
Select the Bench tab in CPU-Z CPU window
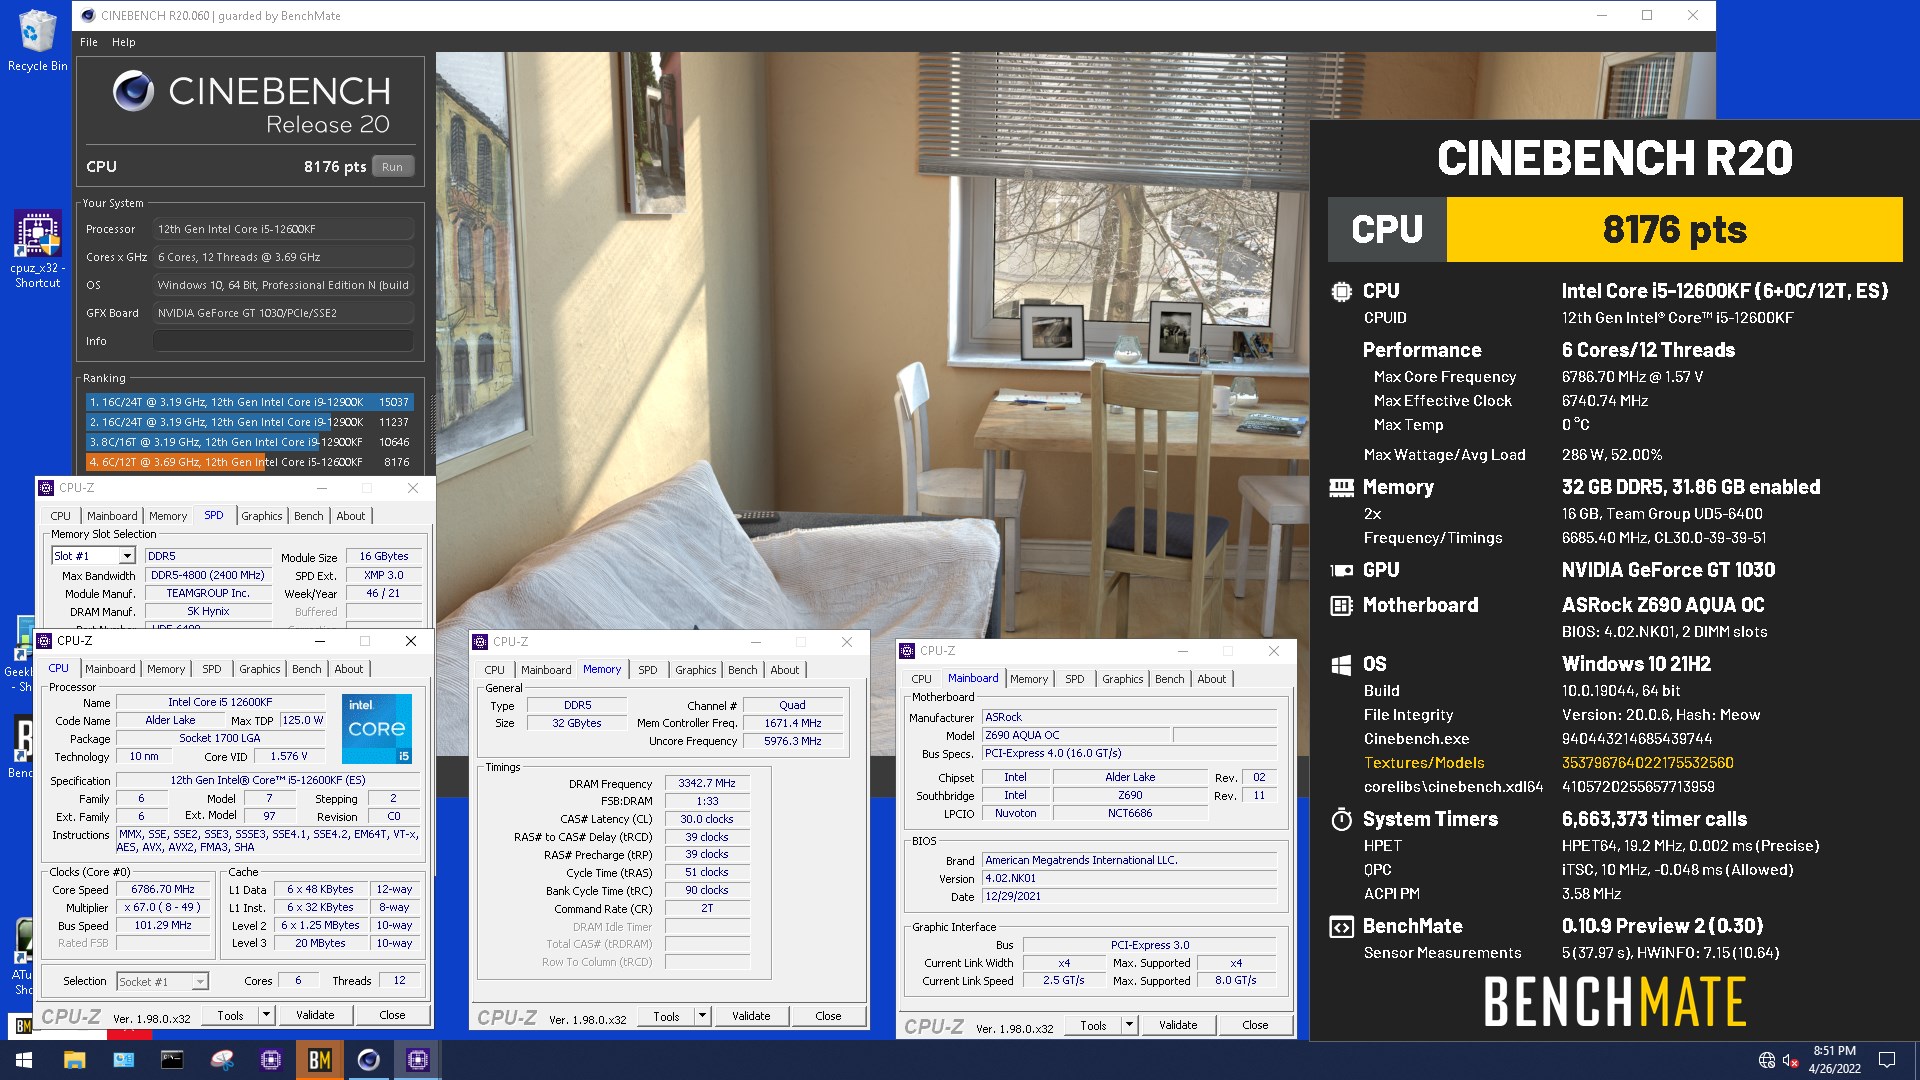[x=307, y=669]
